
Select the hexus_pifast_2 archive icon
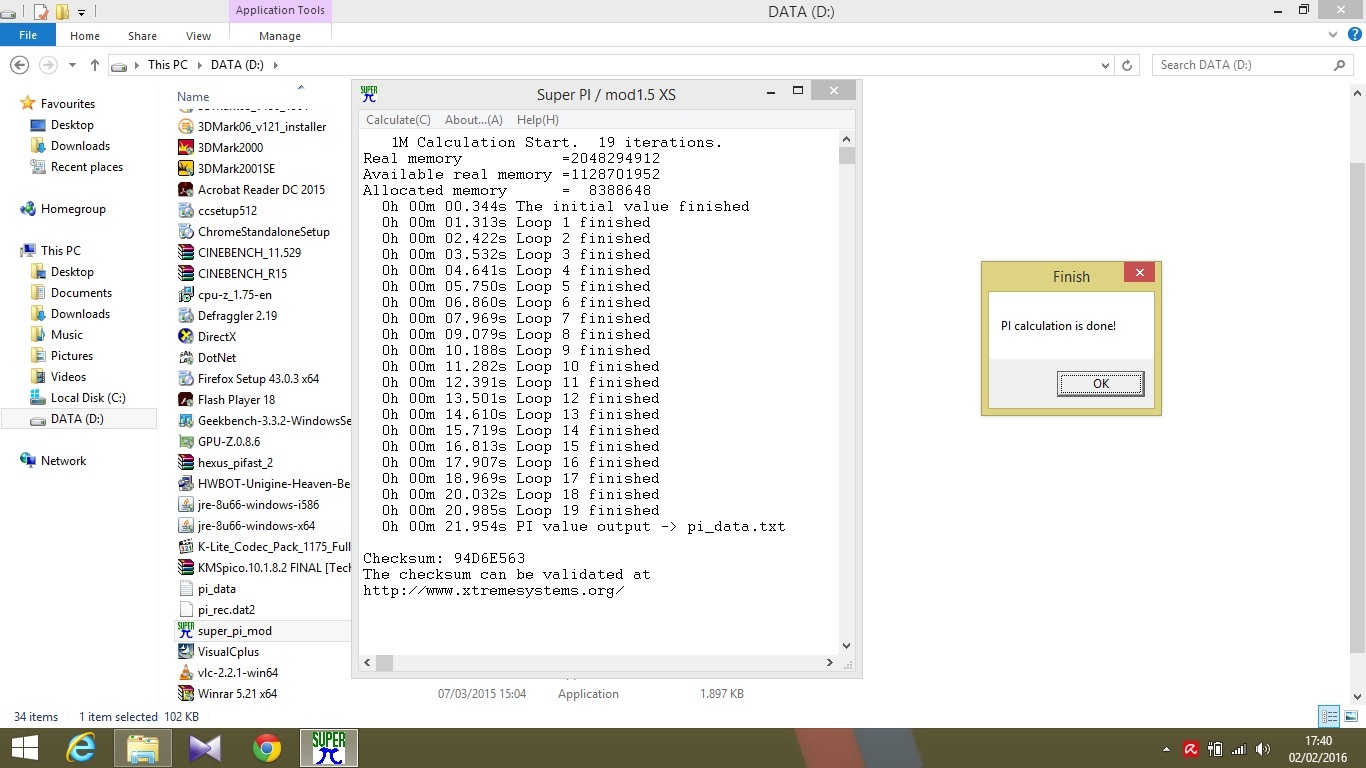(x=185, y=463)
